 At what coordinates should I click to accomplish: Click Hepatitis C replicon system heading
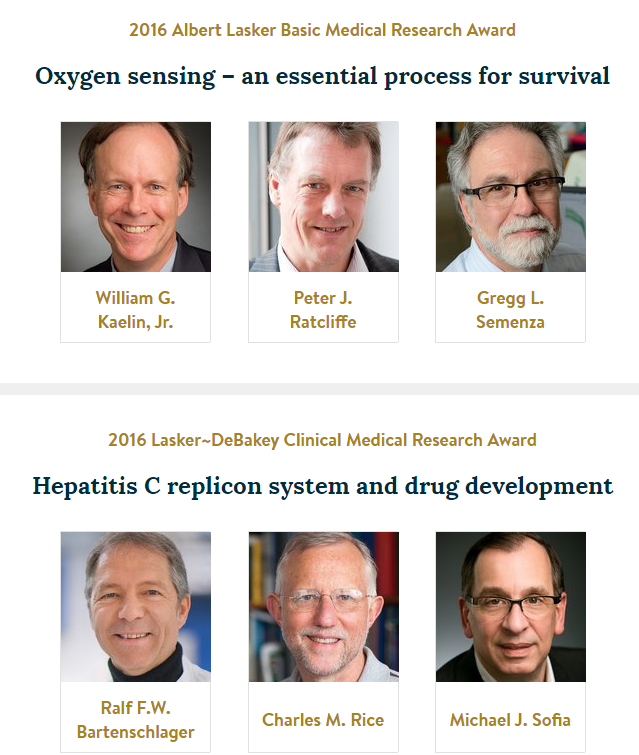(323, 486)
